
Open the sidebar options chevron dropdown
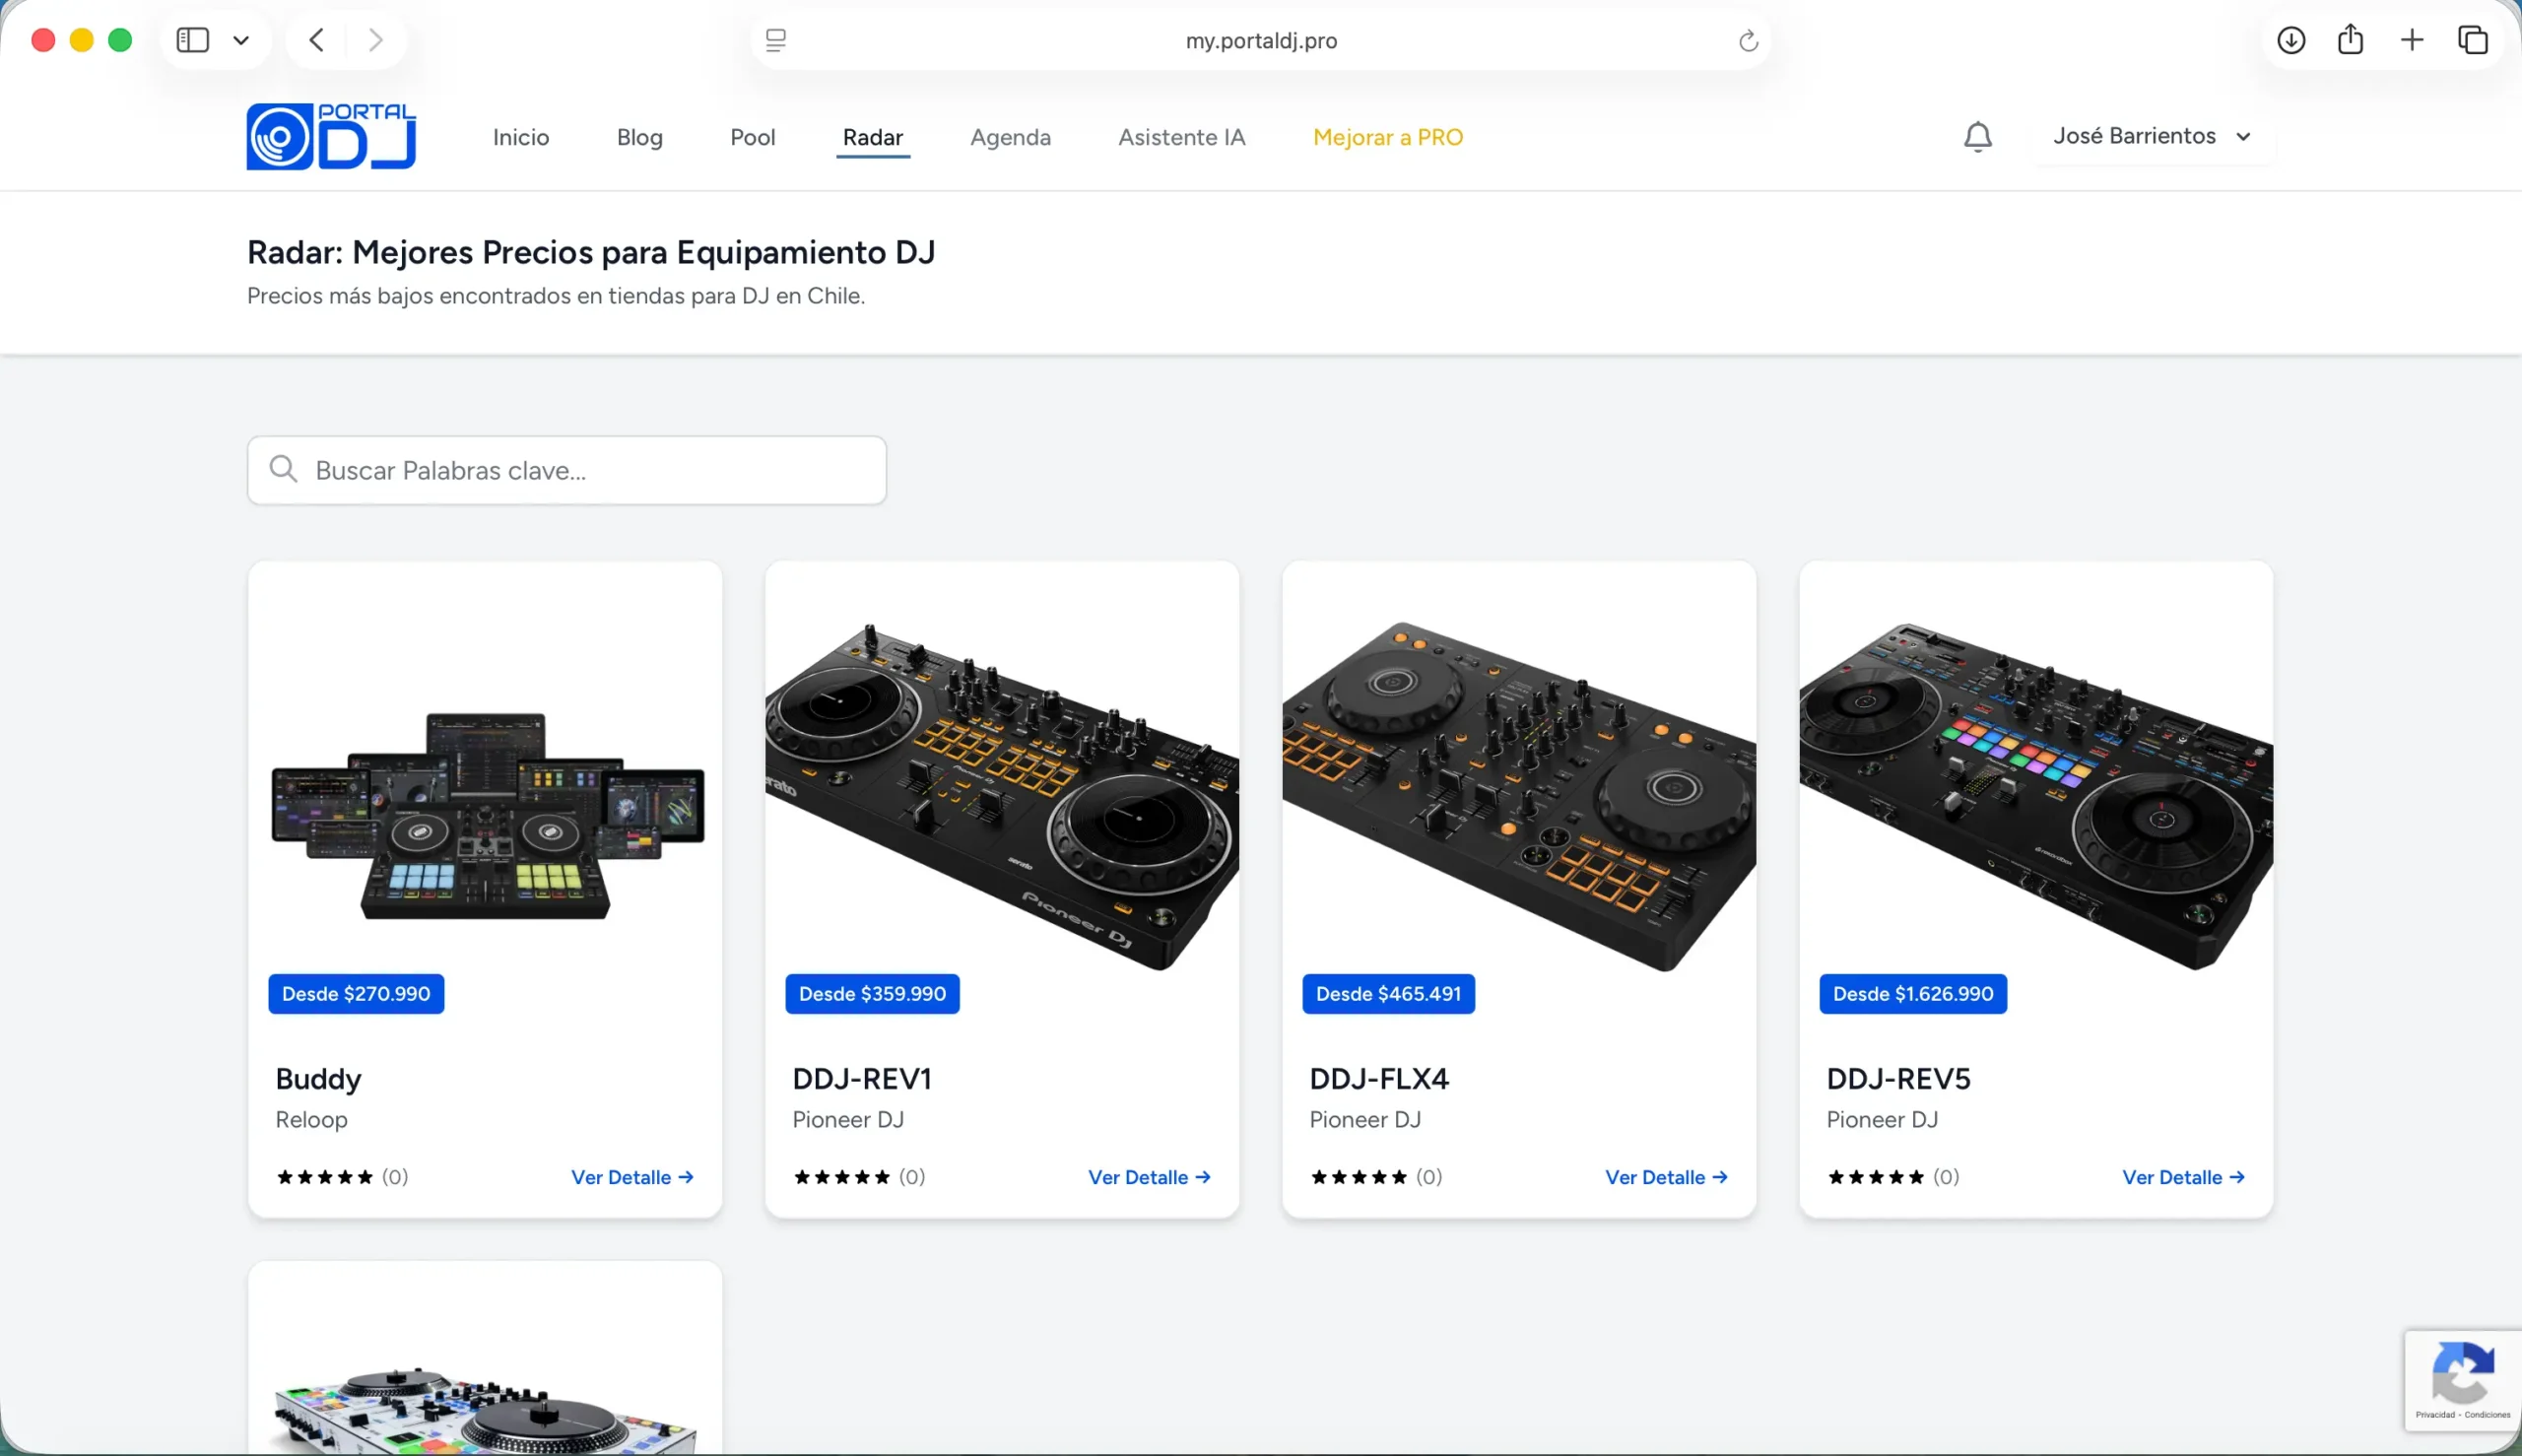click(x=241, y=41)
